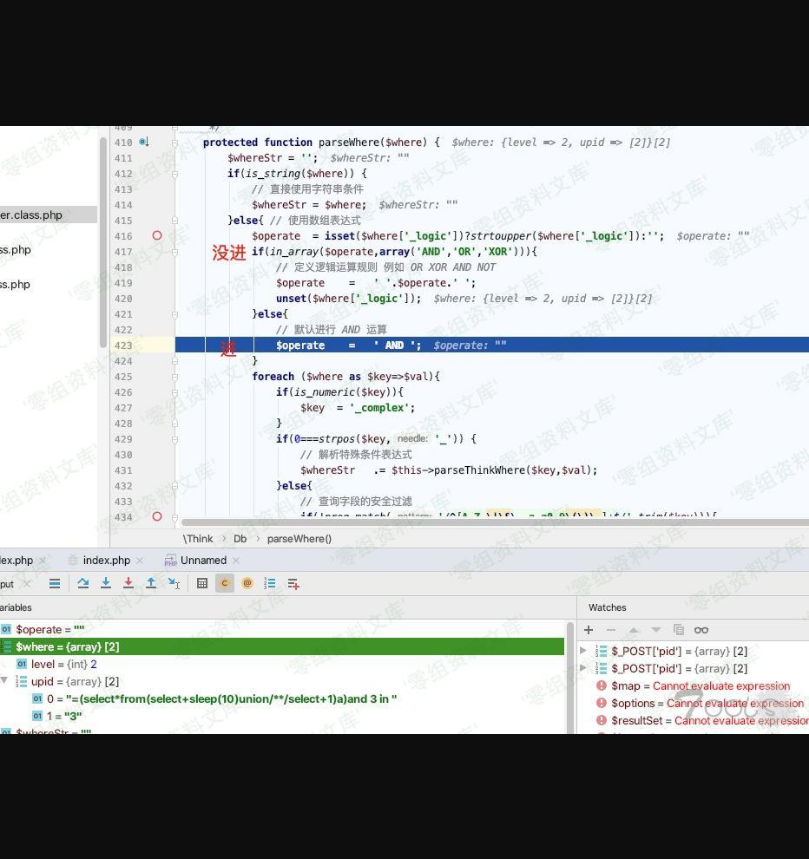Click the Step Into debug icon
This screenshot has width=809, height=859.
[x=105, y=584]
